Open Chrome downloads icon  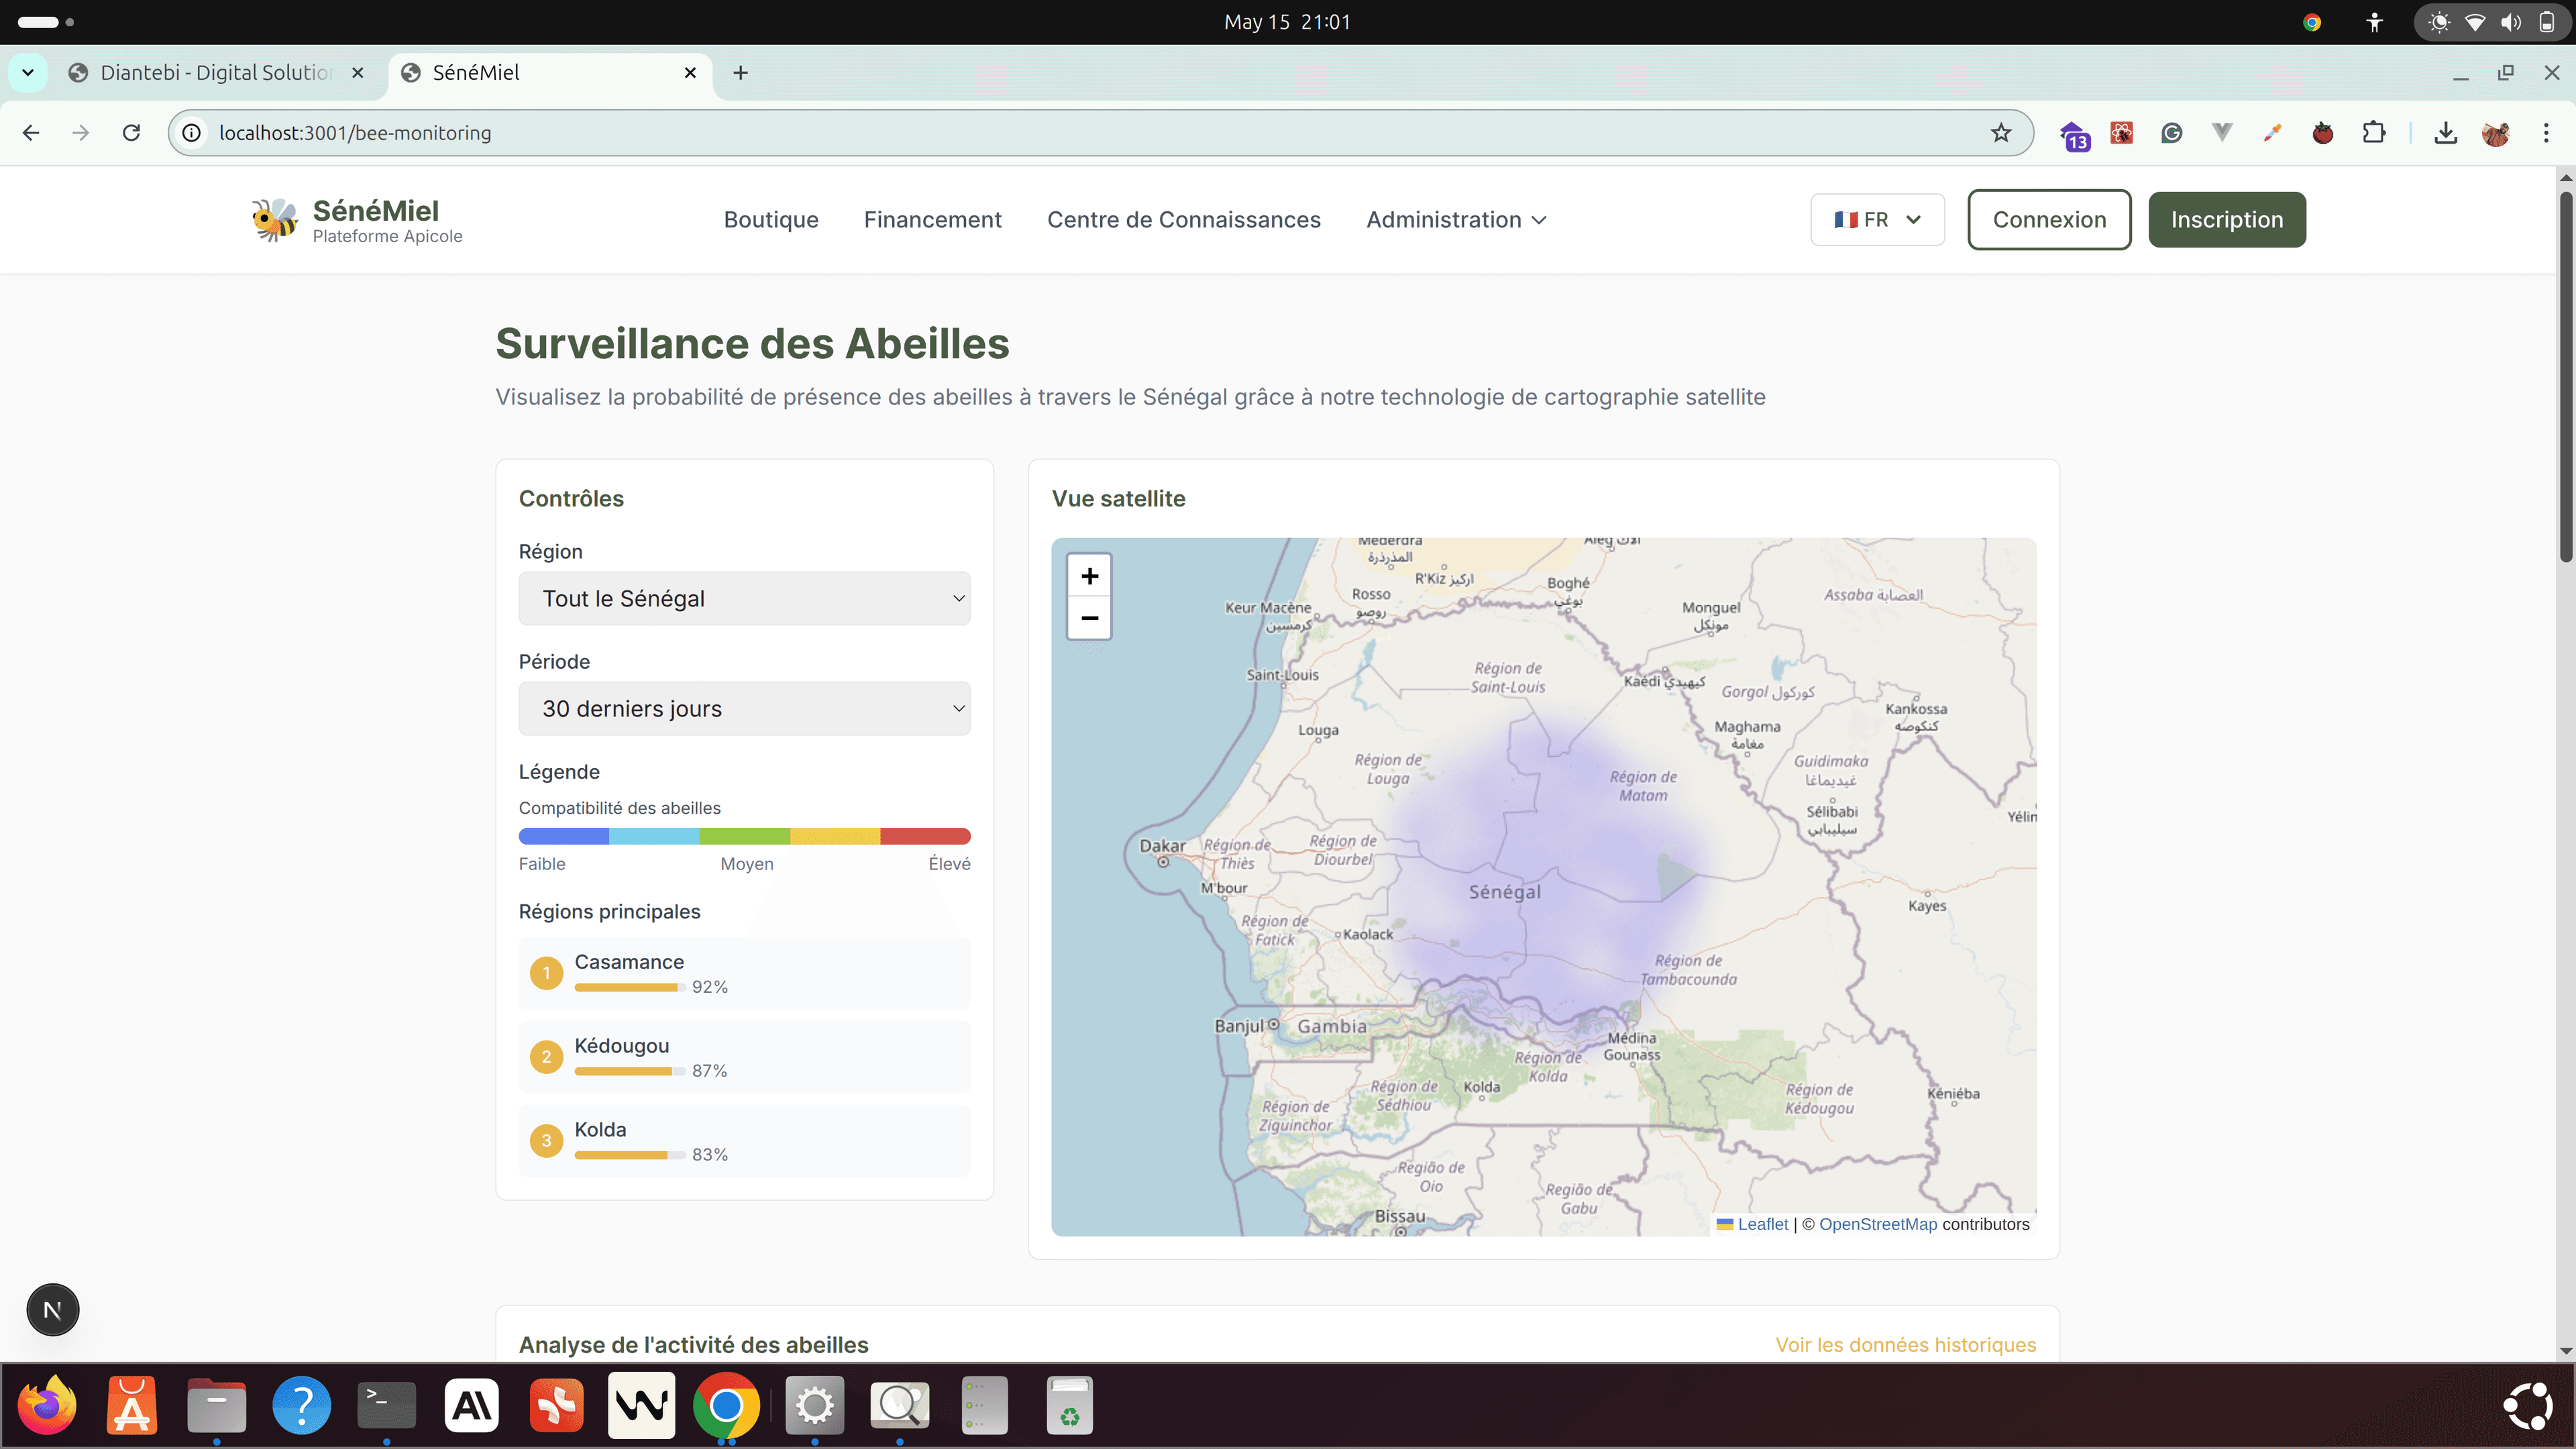pyautogui.click(x=2445, y=133)
